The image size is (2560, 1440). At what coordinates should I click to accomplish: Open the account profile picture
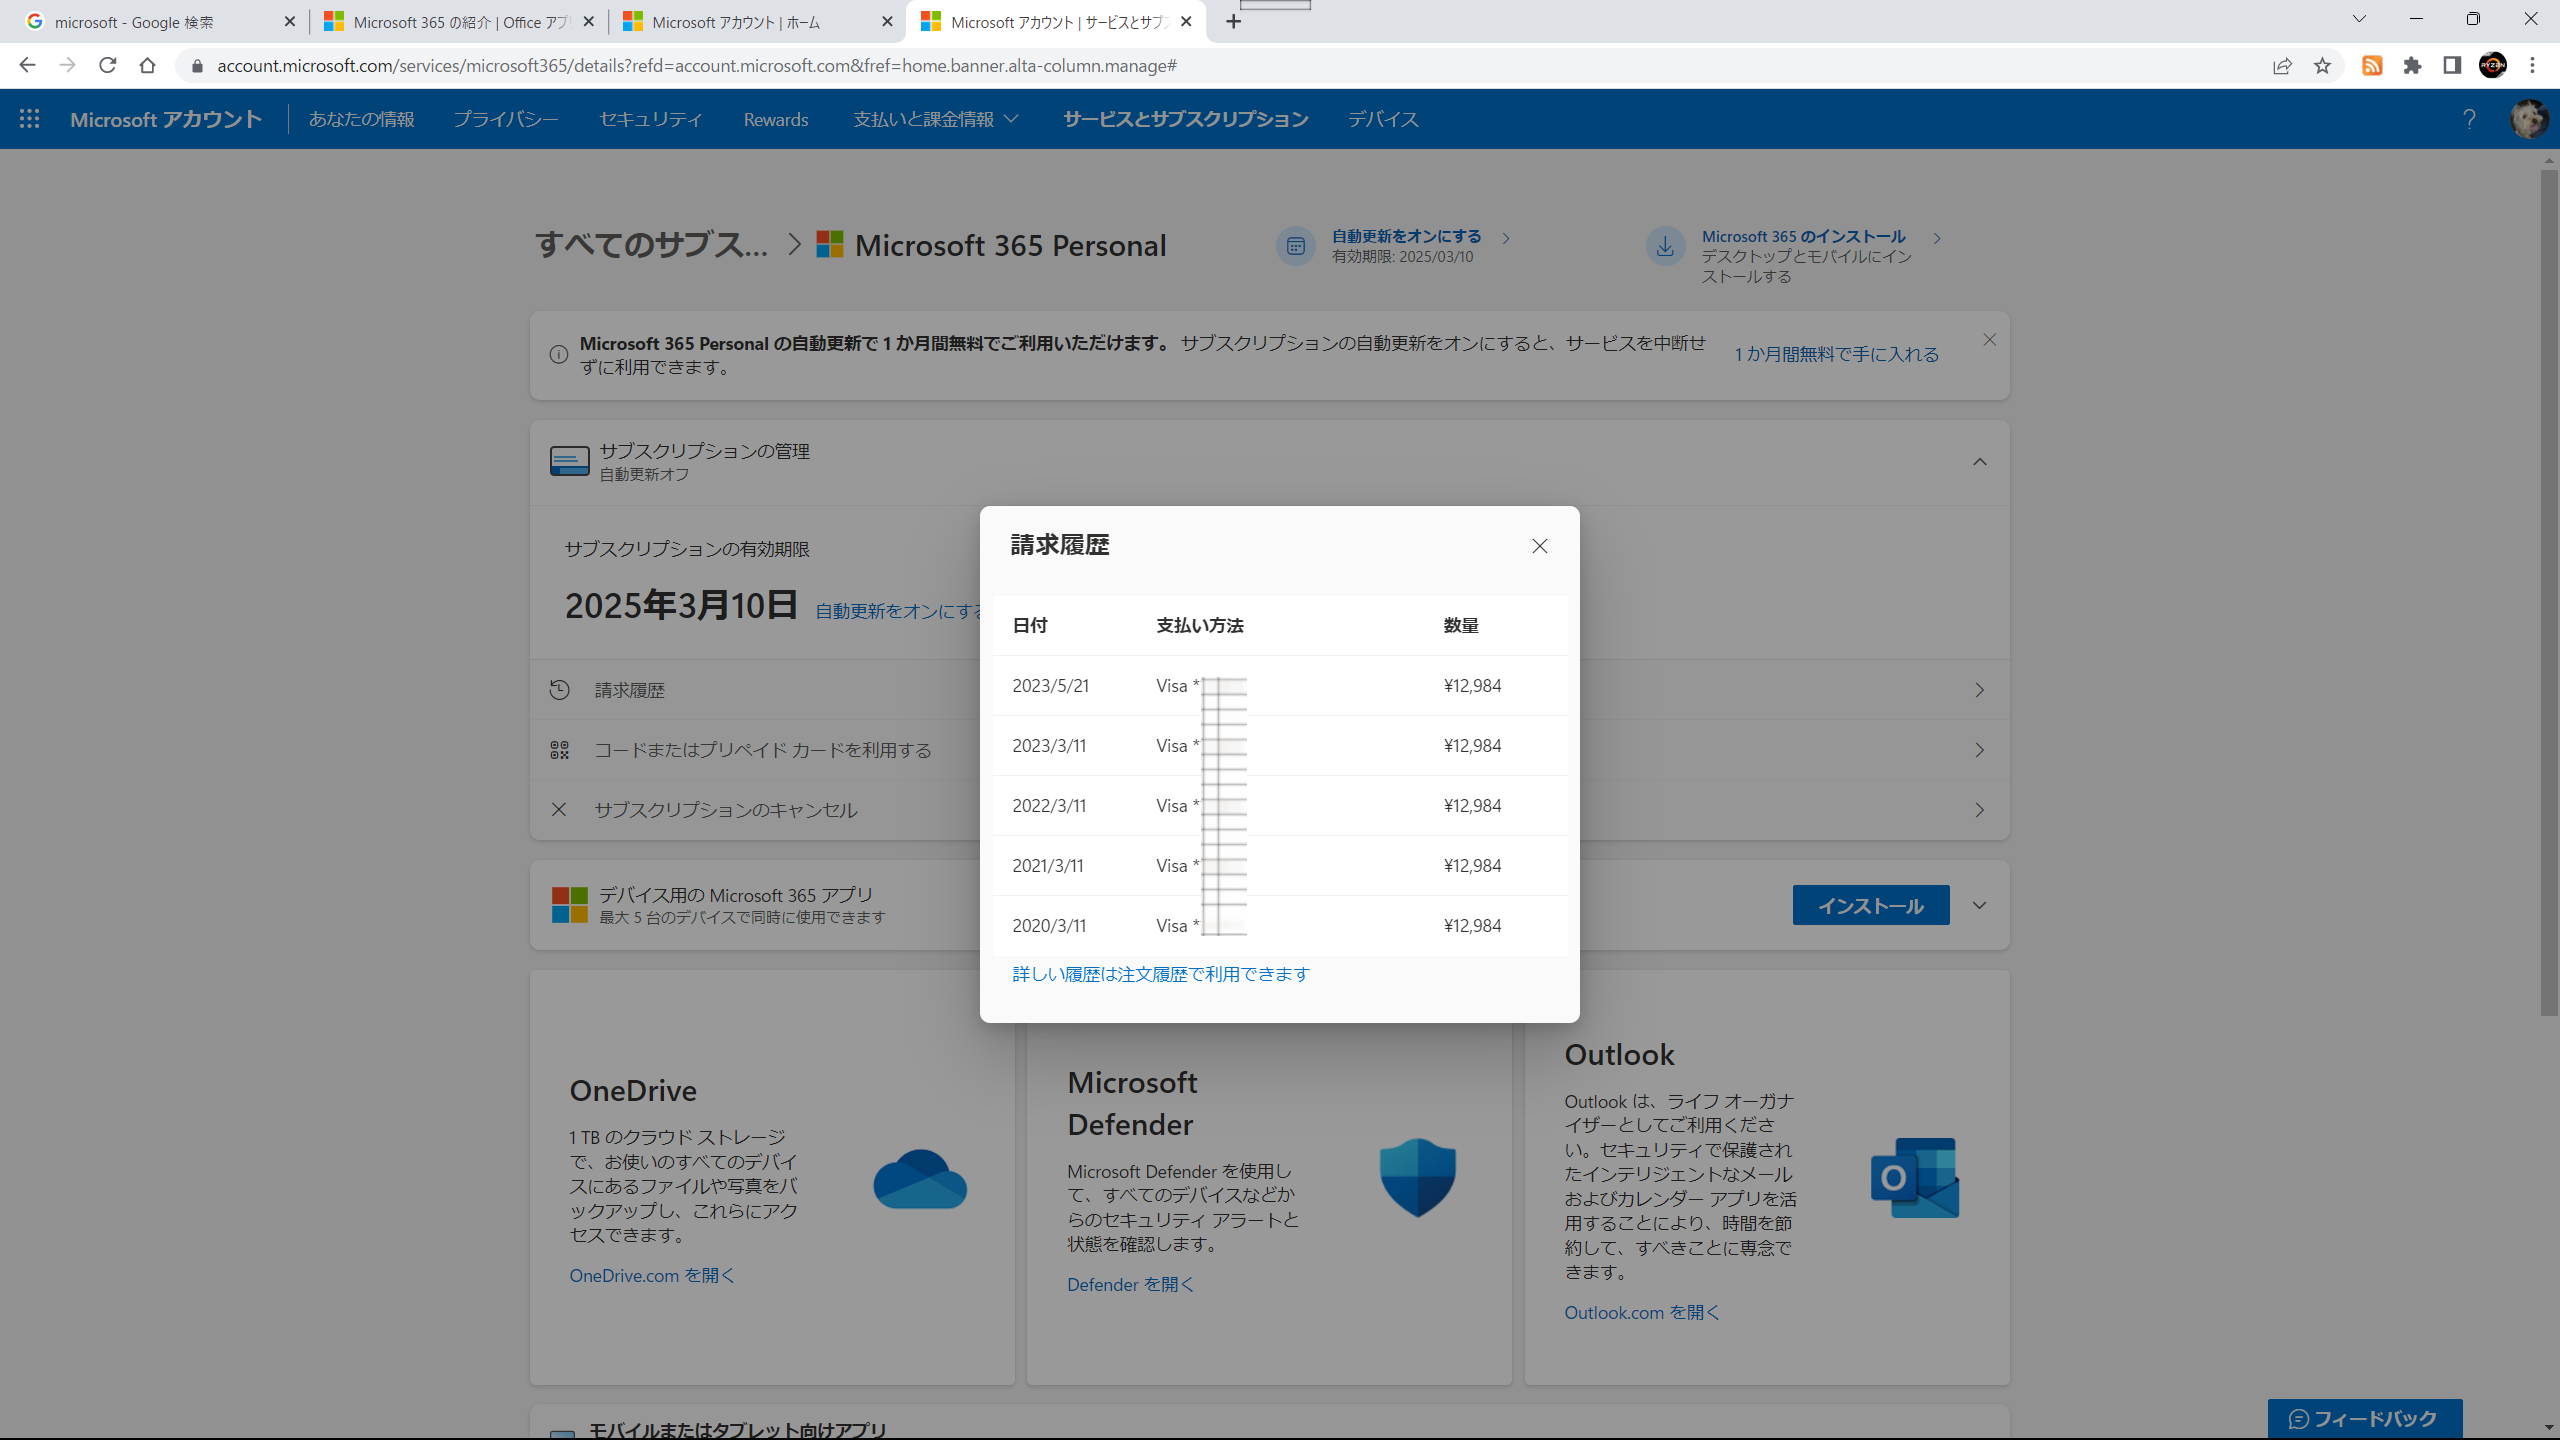click(x=2529, y=119)
